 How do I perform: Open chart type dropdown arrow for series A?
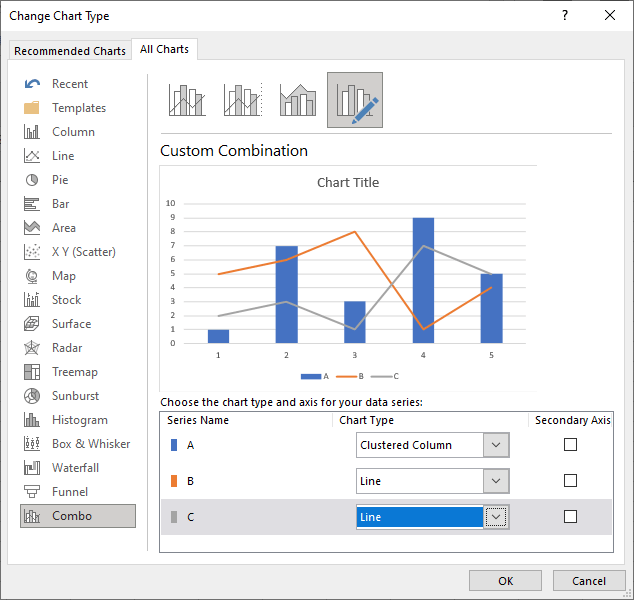(x=496, y=445)
